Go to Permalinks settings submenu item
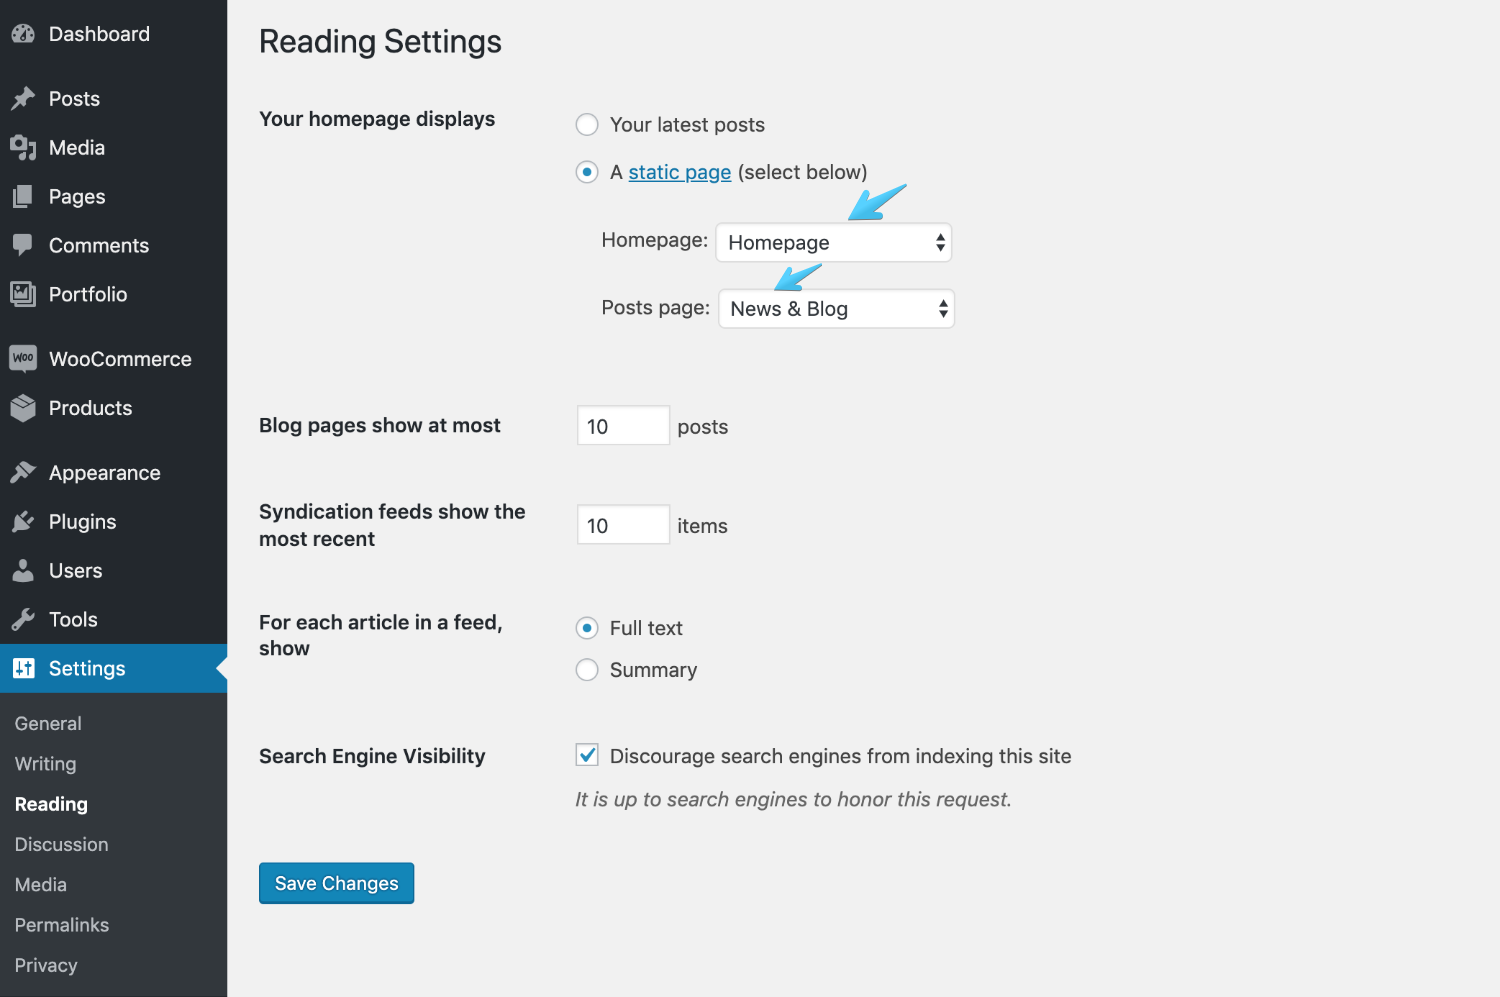 pos(62,925)
